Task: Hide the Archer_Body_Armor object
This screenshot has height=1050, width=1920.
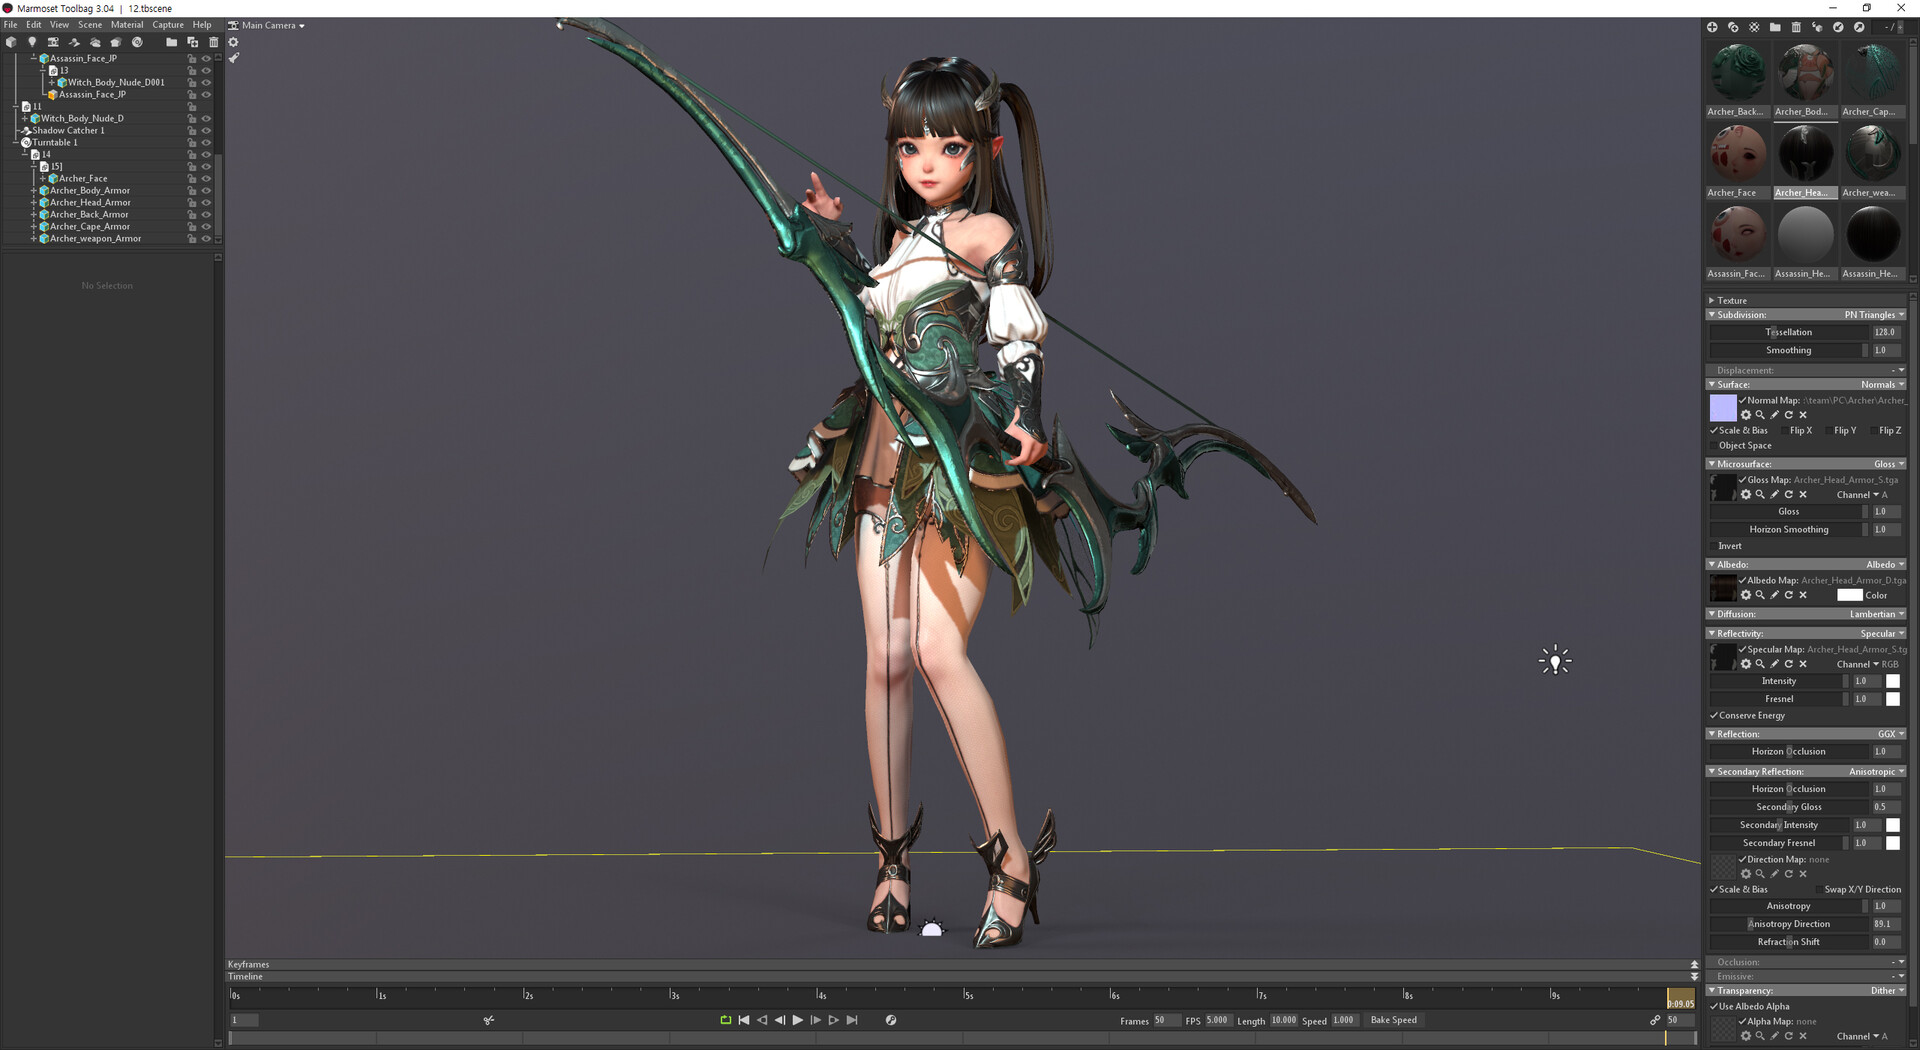Action: tap(206, 191)
